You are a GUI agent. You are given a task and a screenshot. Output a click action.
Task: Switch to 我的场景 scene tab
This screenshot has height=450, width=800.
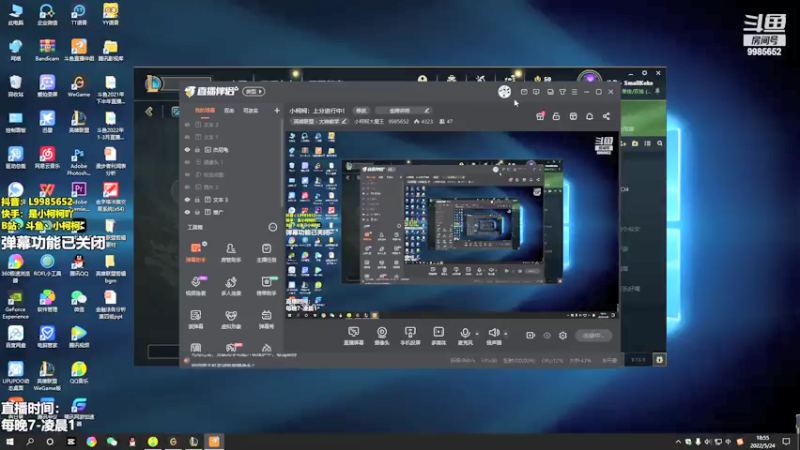(x=205, y=110)
